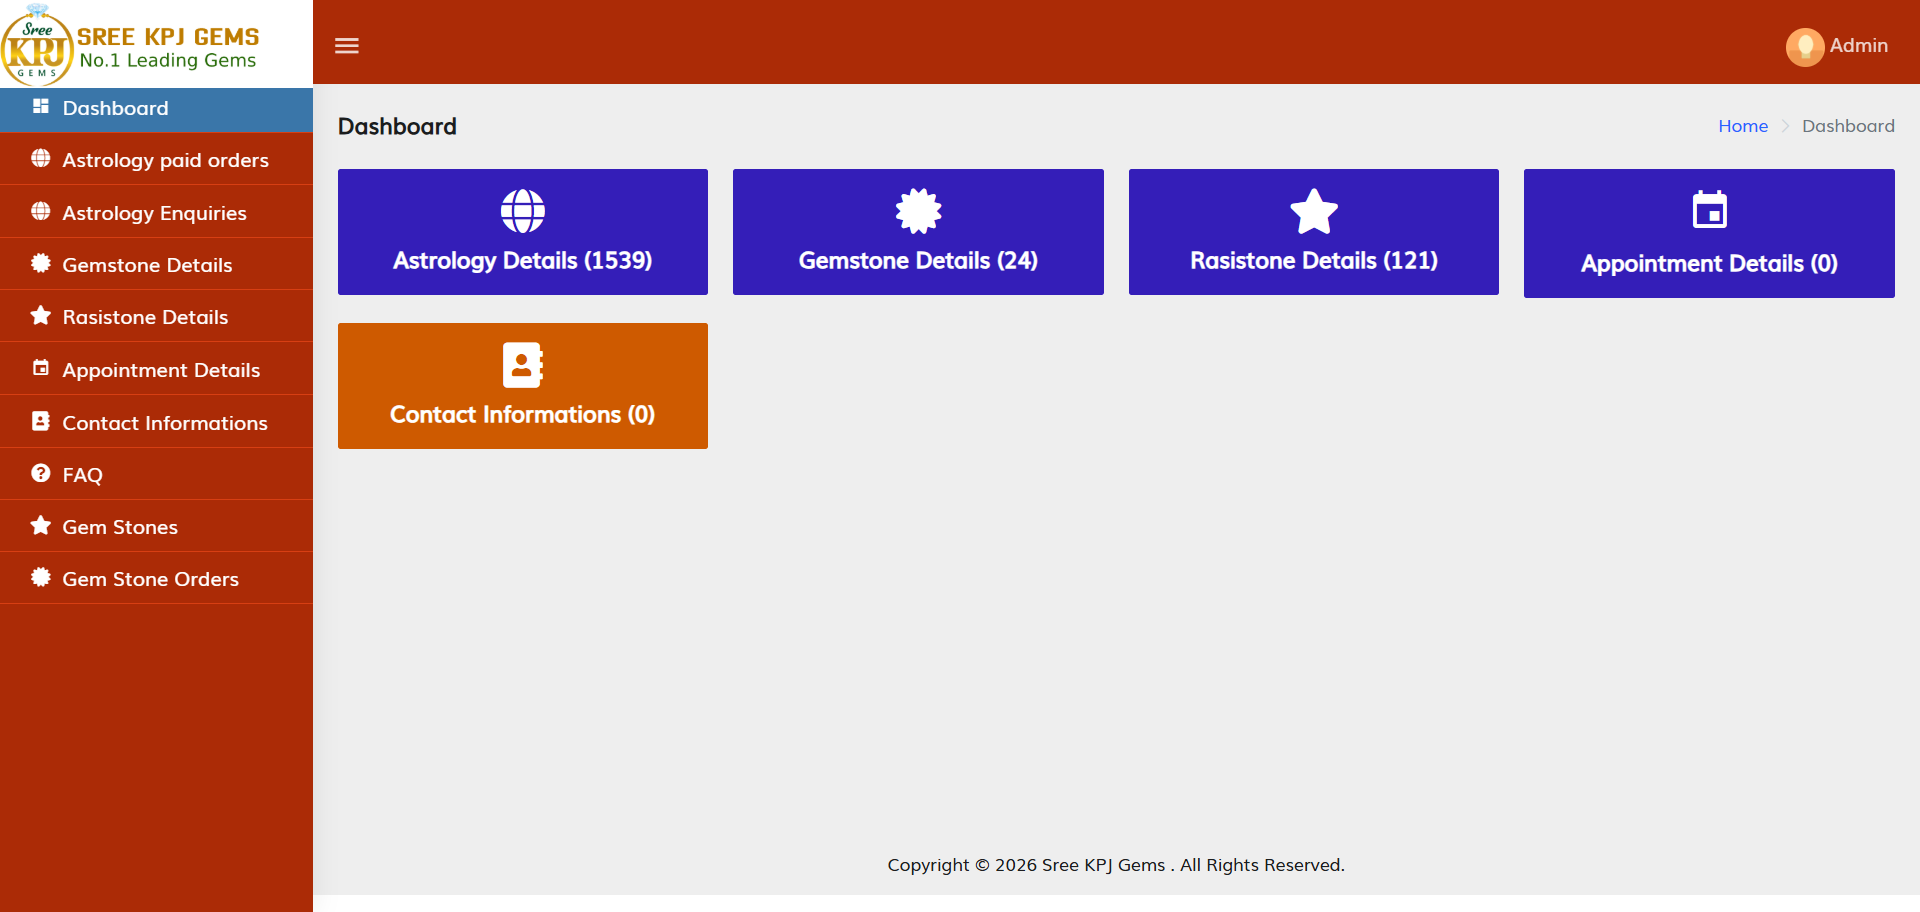Open Rasistone Details (121) card
This screenshot has width=1920, height=912.
1314,232
